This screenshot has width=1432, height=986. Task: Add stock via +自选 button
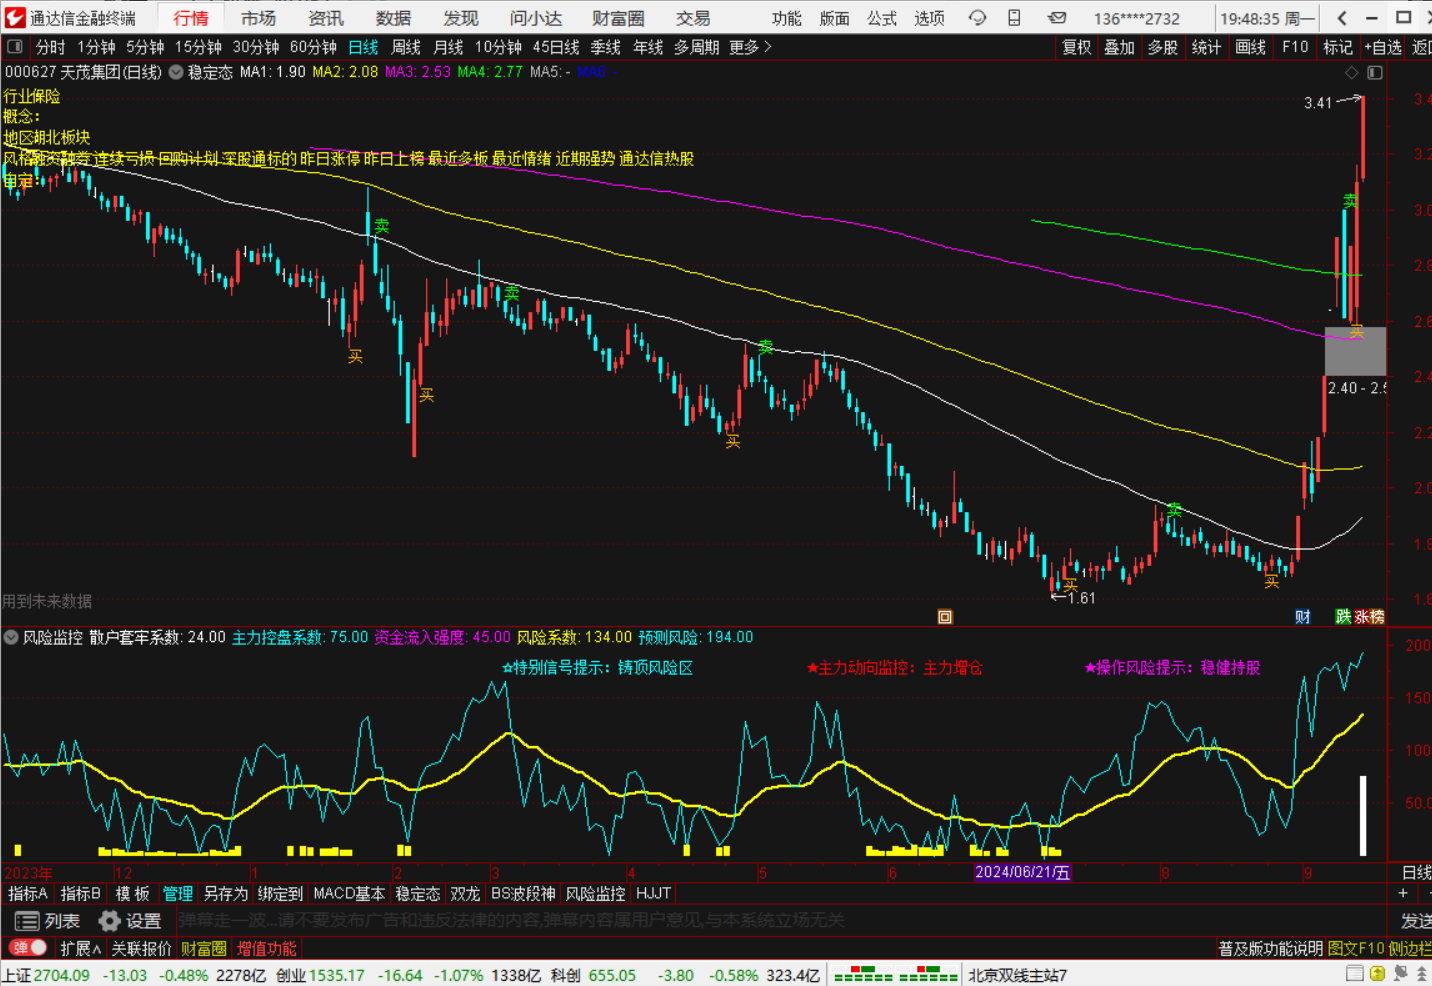(x=1383, y=47)
